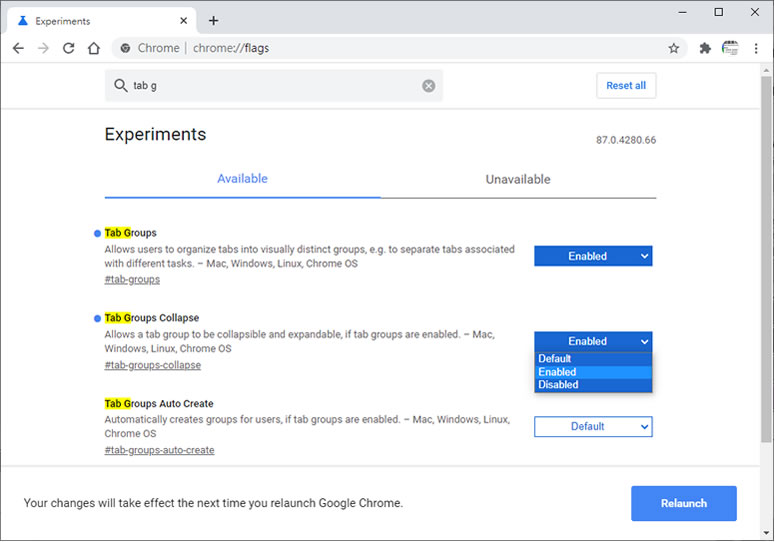Click the Experiments tab flask icon
The width and height of the screenshot is (775, 542).
[x=23, y=21]
